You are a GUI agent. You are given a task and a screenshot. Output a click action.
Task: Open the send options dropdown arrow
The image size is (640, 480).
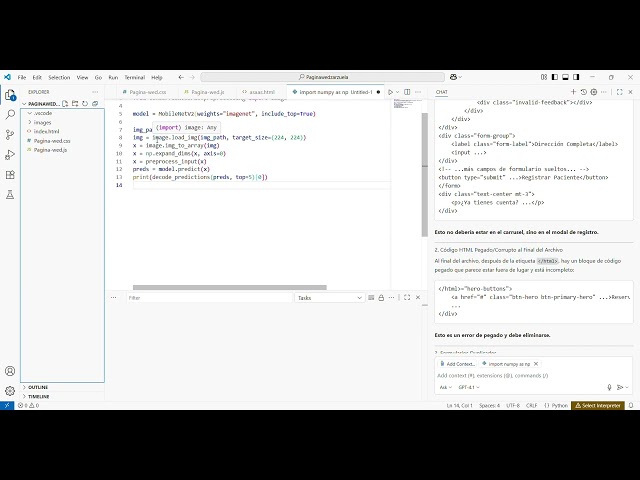coord(627,387)
